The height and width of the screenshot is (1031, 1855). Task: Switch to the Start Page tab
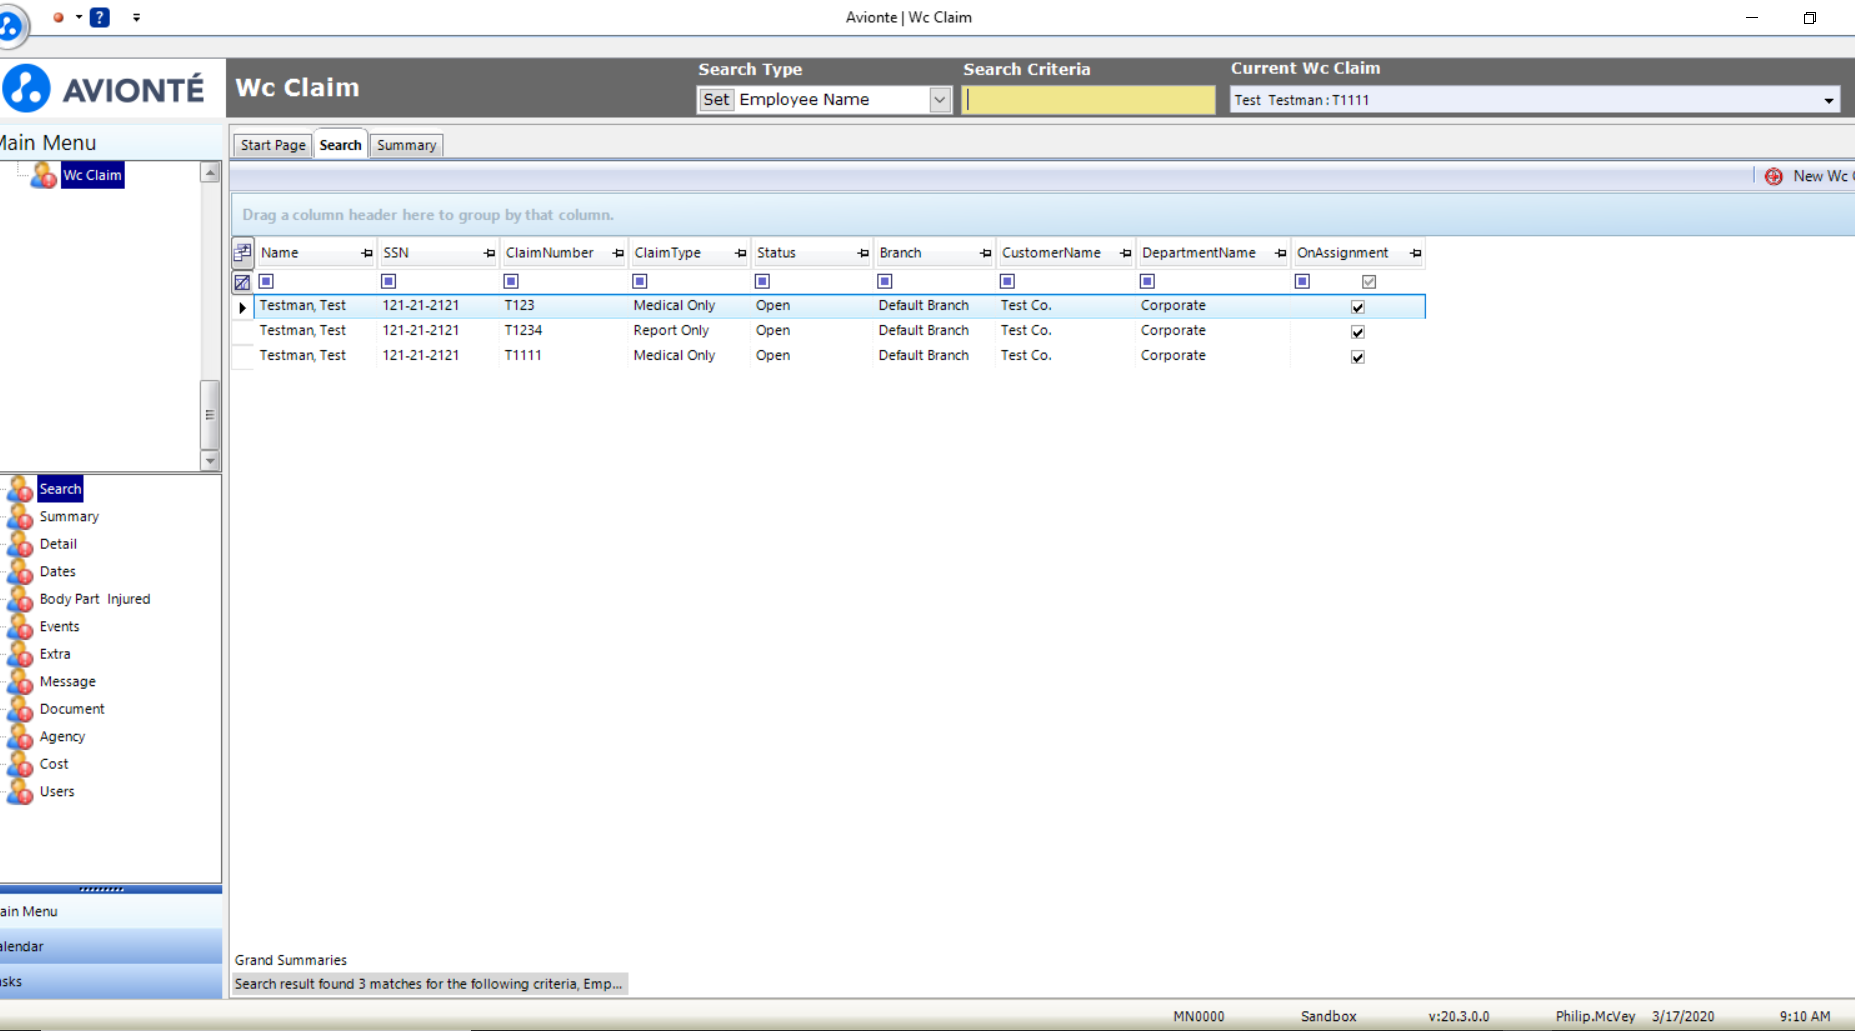[x=273, y=145]
